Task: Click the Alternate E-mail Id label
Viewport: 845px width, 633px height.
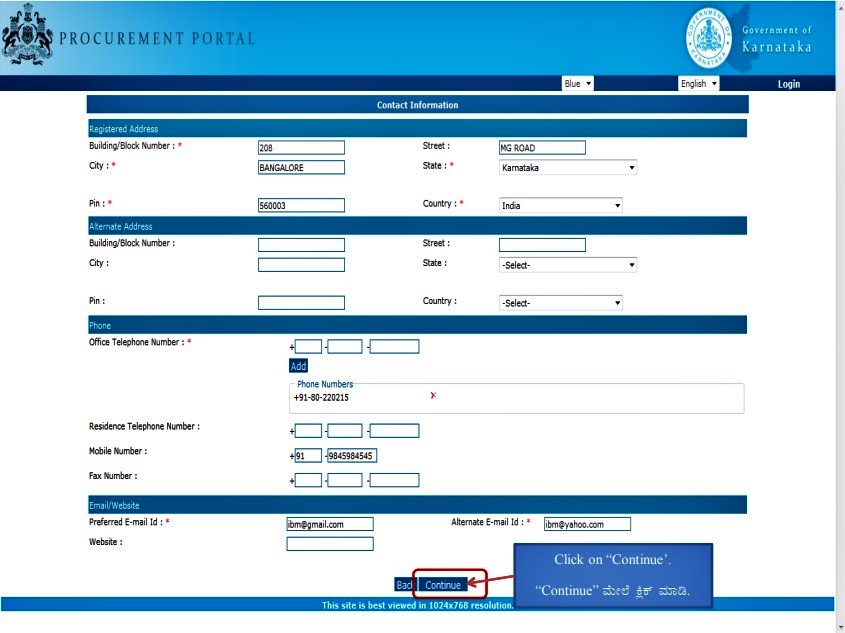Action: click(488, 522)
